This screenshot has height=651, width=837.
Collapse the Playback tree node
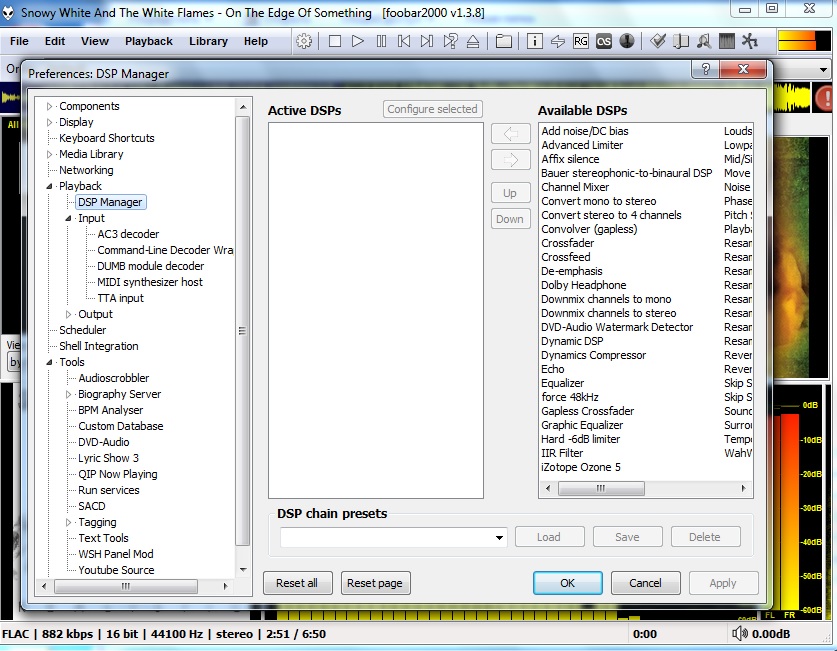click(x=50, y=186)
